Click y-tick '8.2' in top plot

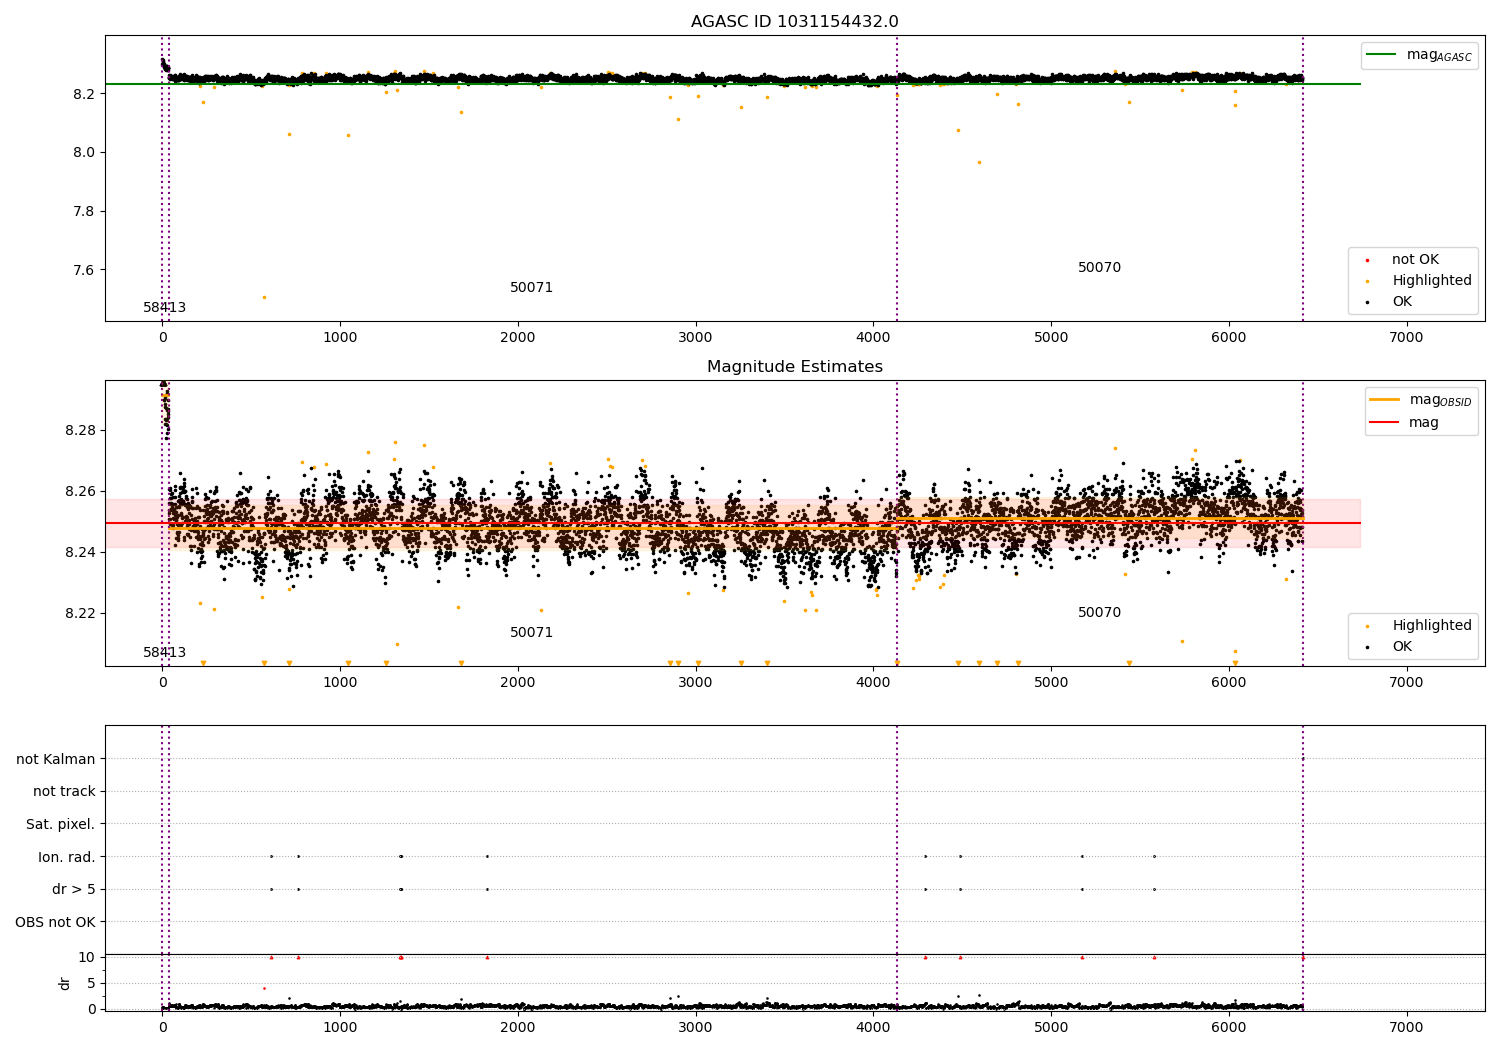pos(83,94)
